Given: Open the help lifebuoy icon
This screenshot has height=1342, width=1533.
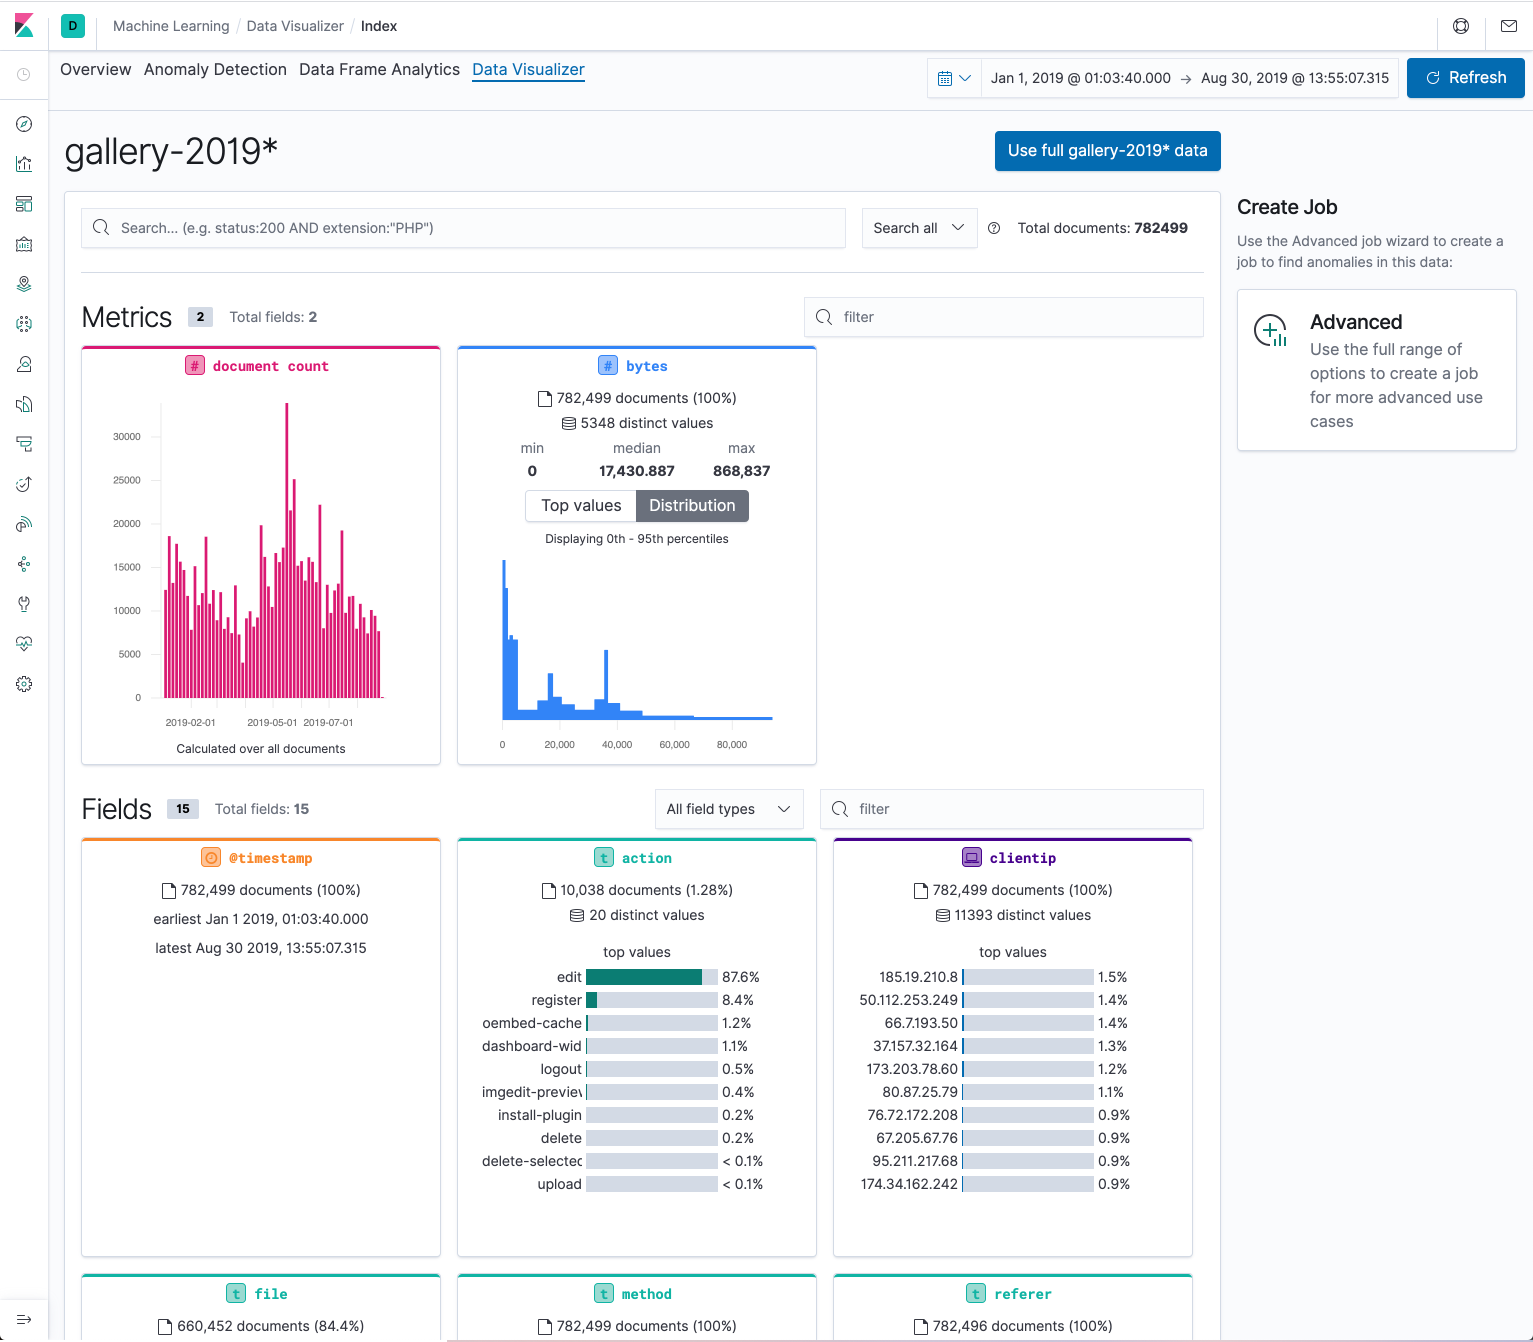Looking at the screenshot, I should pyautogui.click(x=1461, y=26).
